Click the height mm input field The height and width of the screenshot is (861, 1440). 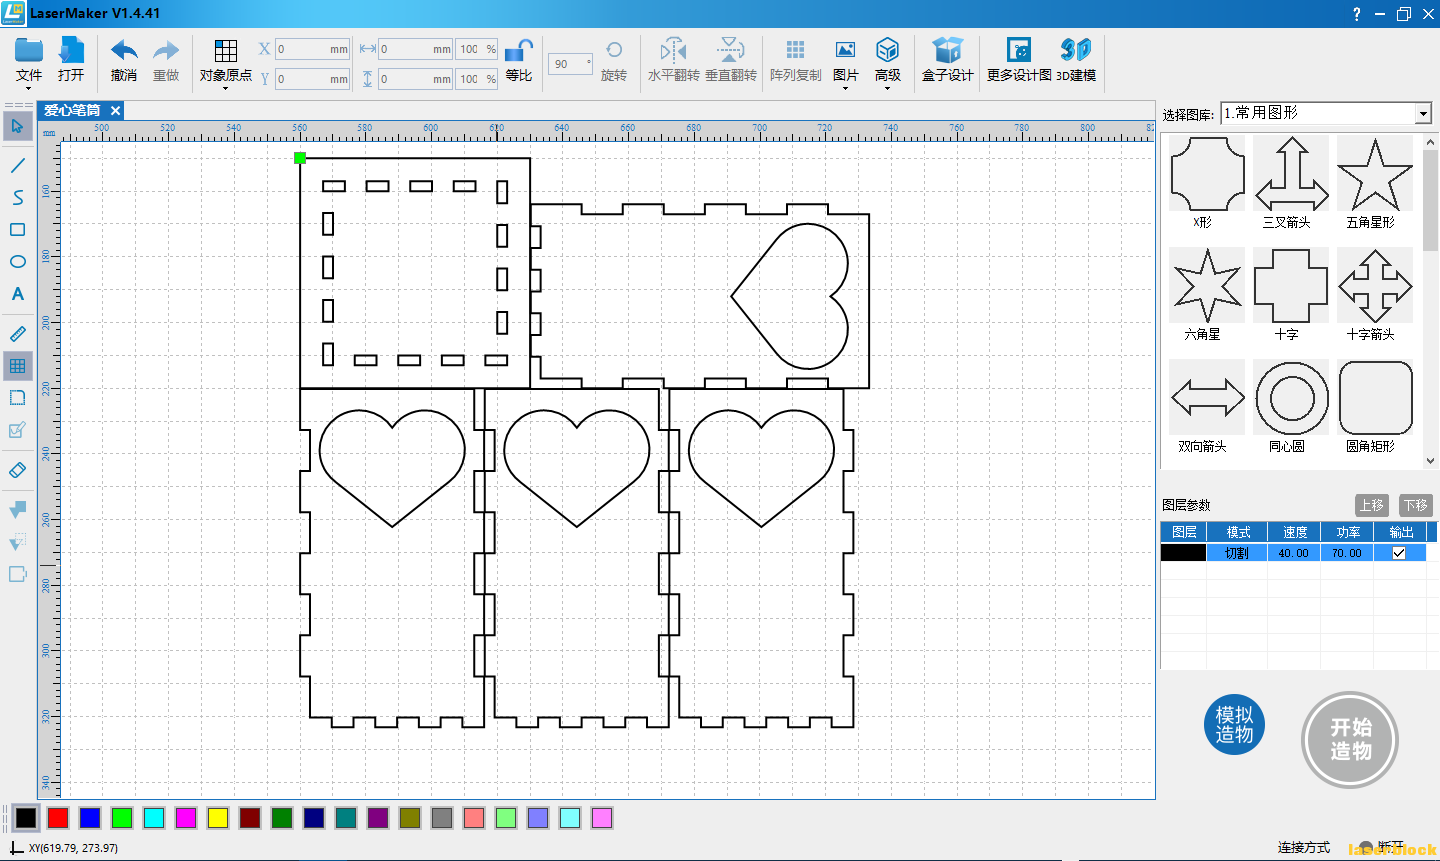415,78
